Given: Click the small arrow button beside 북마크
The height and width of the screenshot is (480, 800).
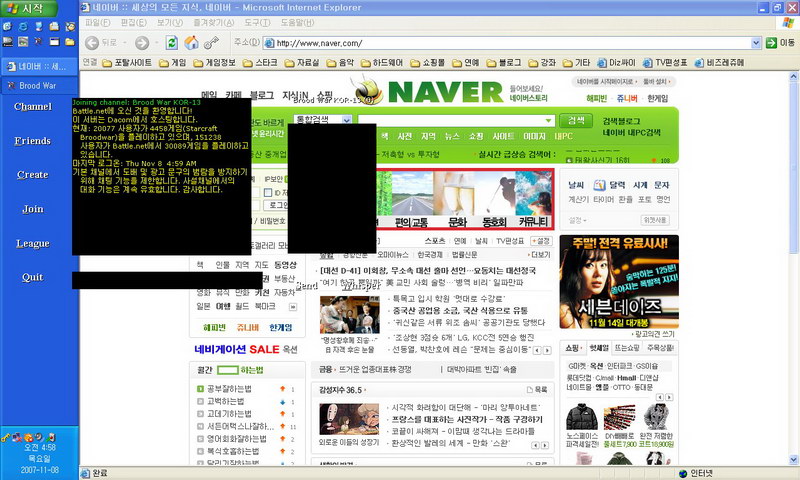Looking at the screenshot, I should click(293, 307).
